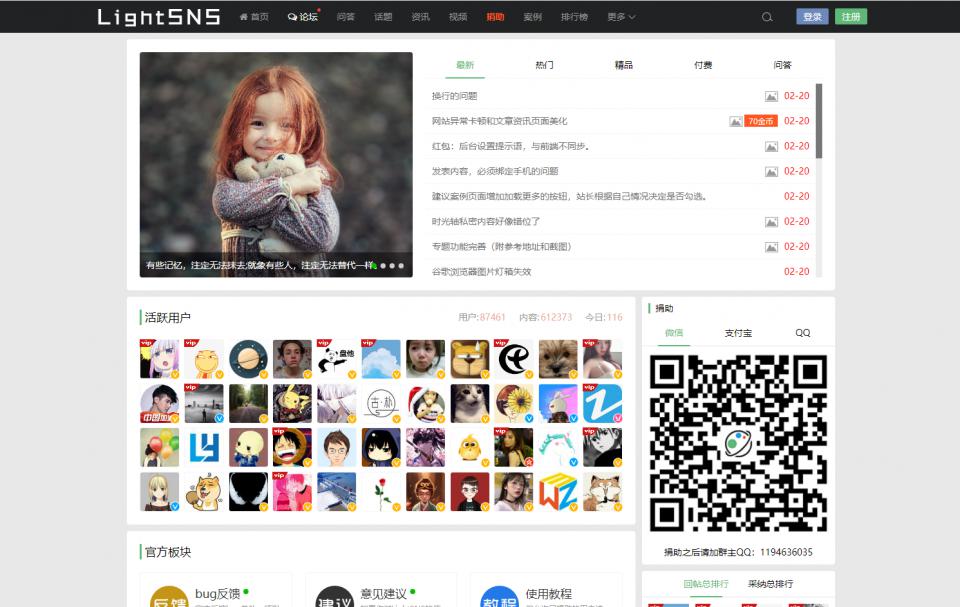Open the blue sky cloud avatar
The image size is (960, 607).
381,360
